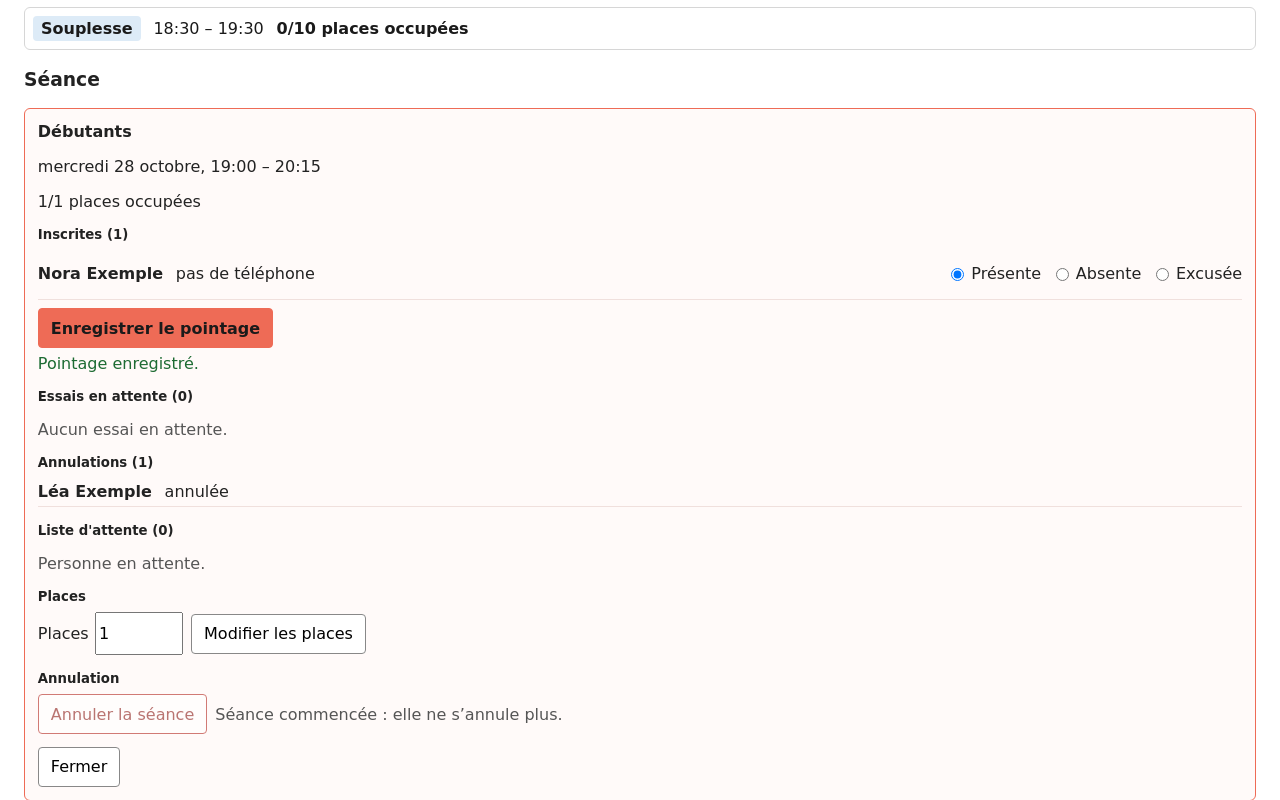This screenshot has height=800, width=1280.
Task: Open the Souplesse 18:30 – 19:30 session row
Action: point(640,28)
